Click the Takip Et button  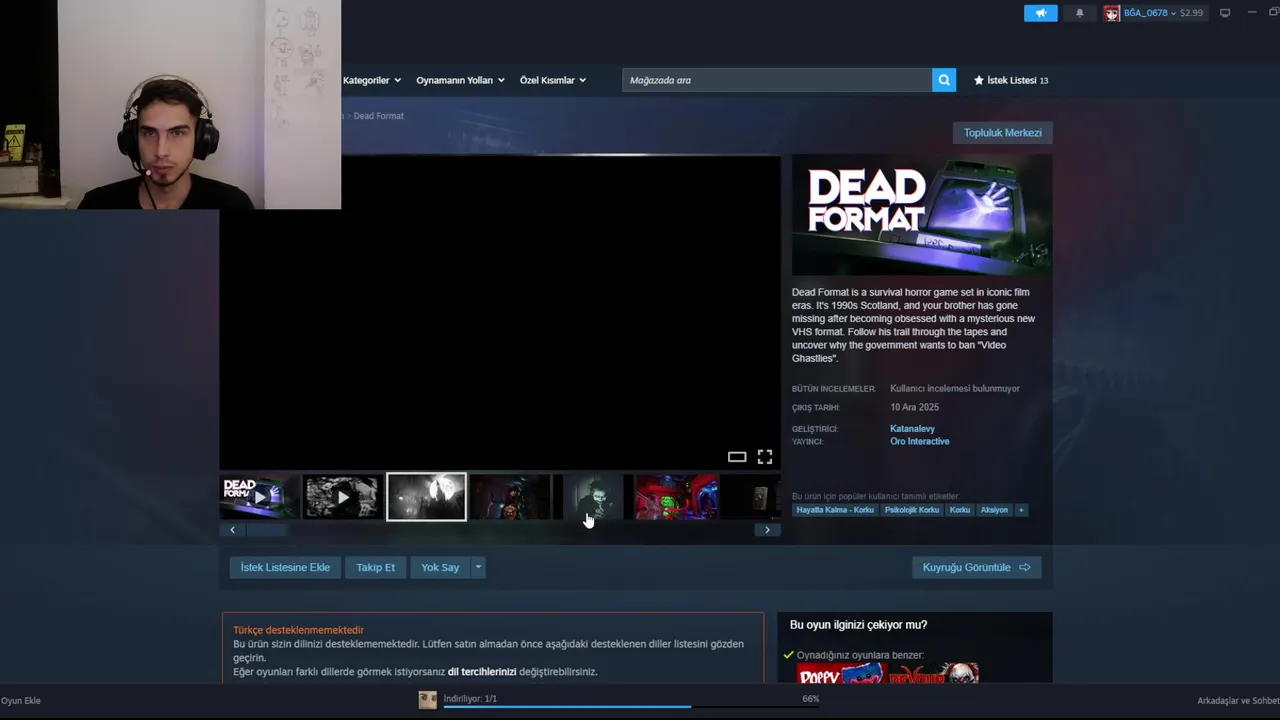[376, 567]
